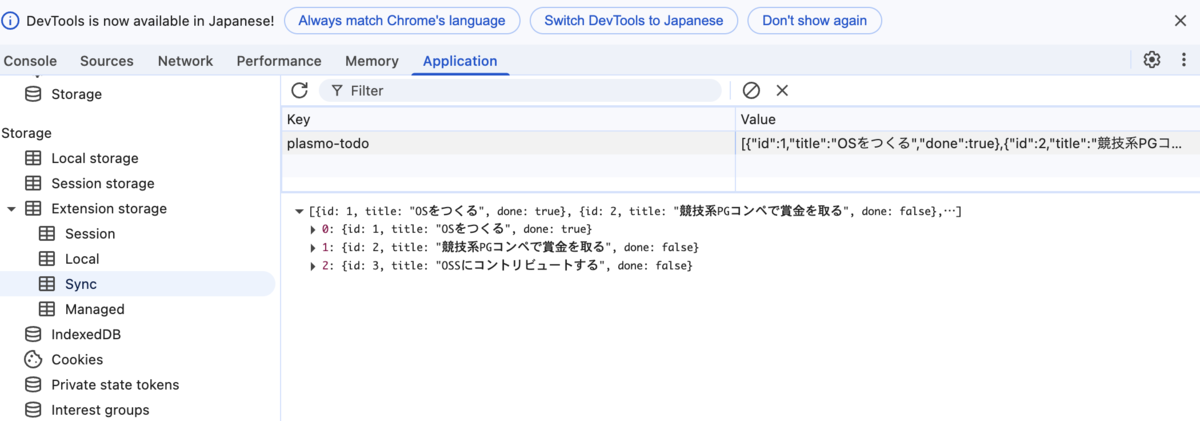Delete selected entry with the X icon
The height and width of the screenshot is (421, 1200).
[782, 90]
